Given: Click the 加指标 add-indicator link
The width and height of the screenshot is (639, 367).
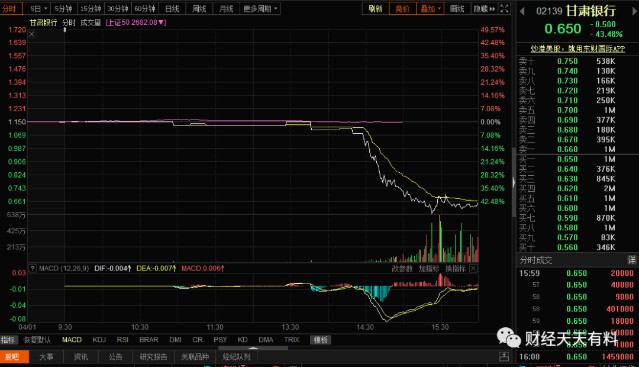Looking at the screenshot, I should 429,268.
